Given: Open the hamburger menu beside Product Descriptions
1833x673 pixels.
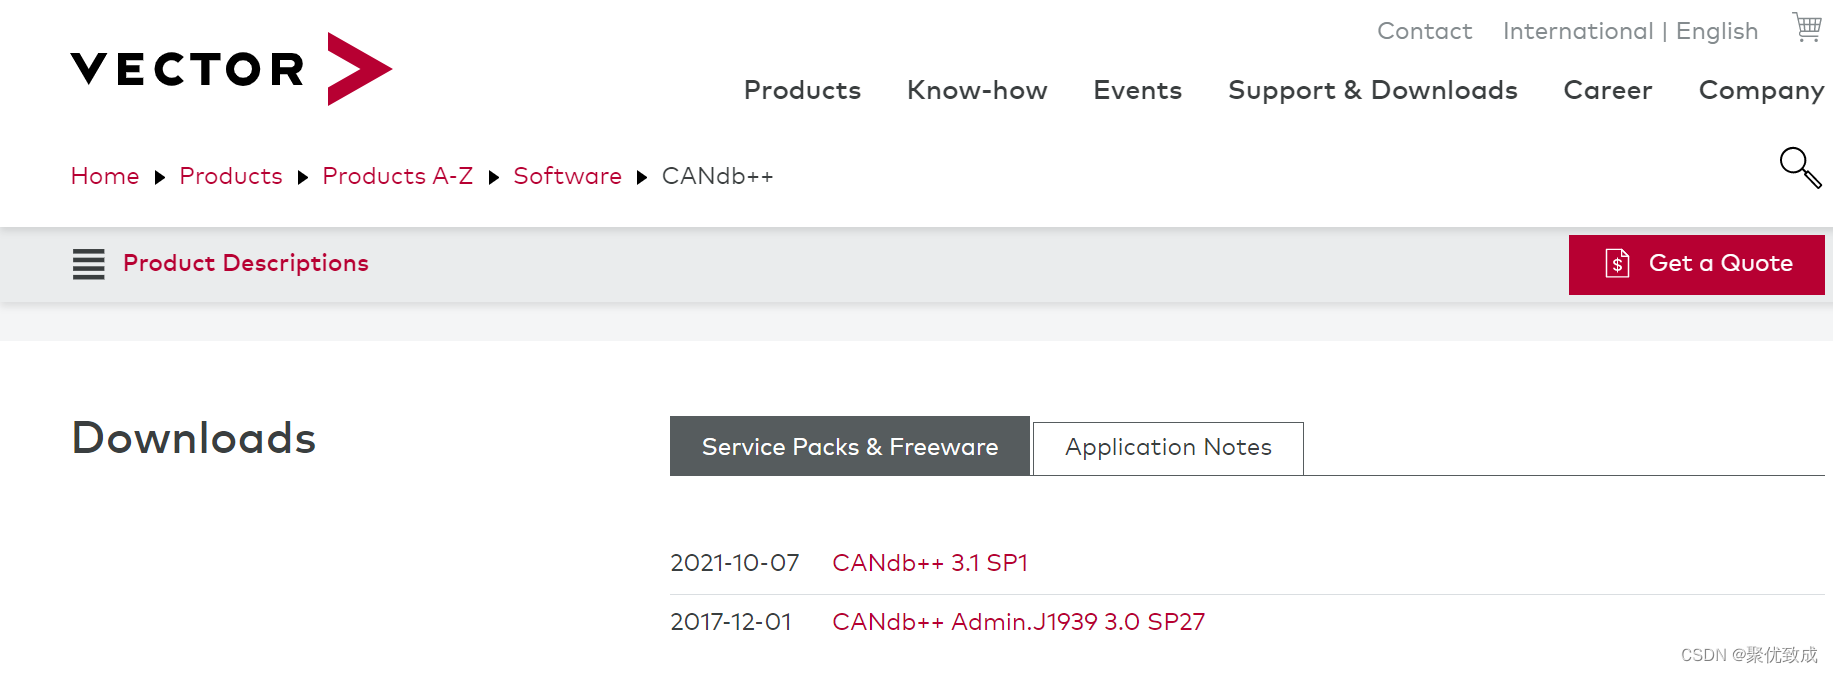Looking at the screenshot, I should pos(89,264).
